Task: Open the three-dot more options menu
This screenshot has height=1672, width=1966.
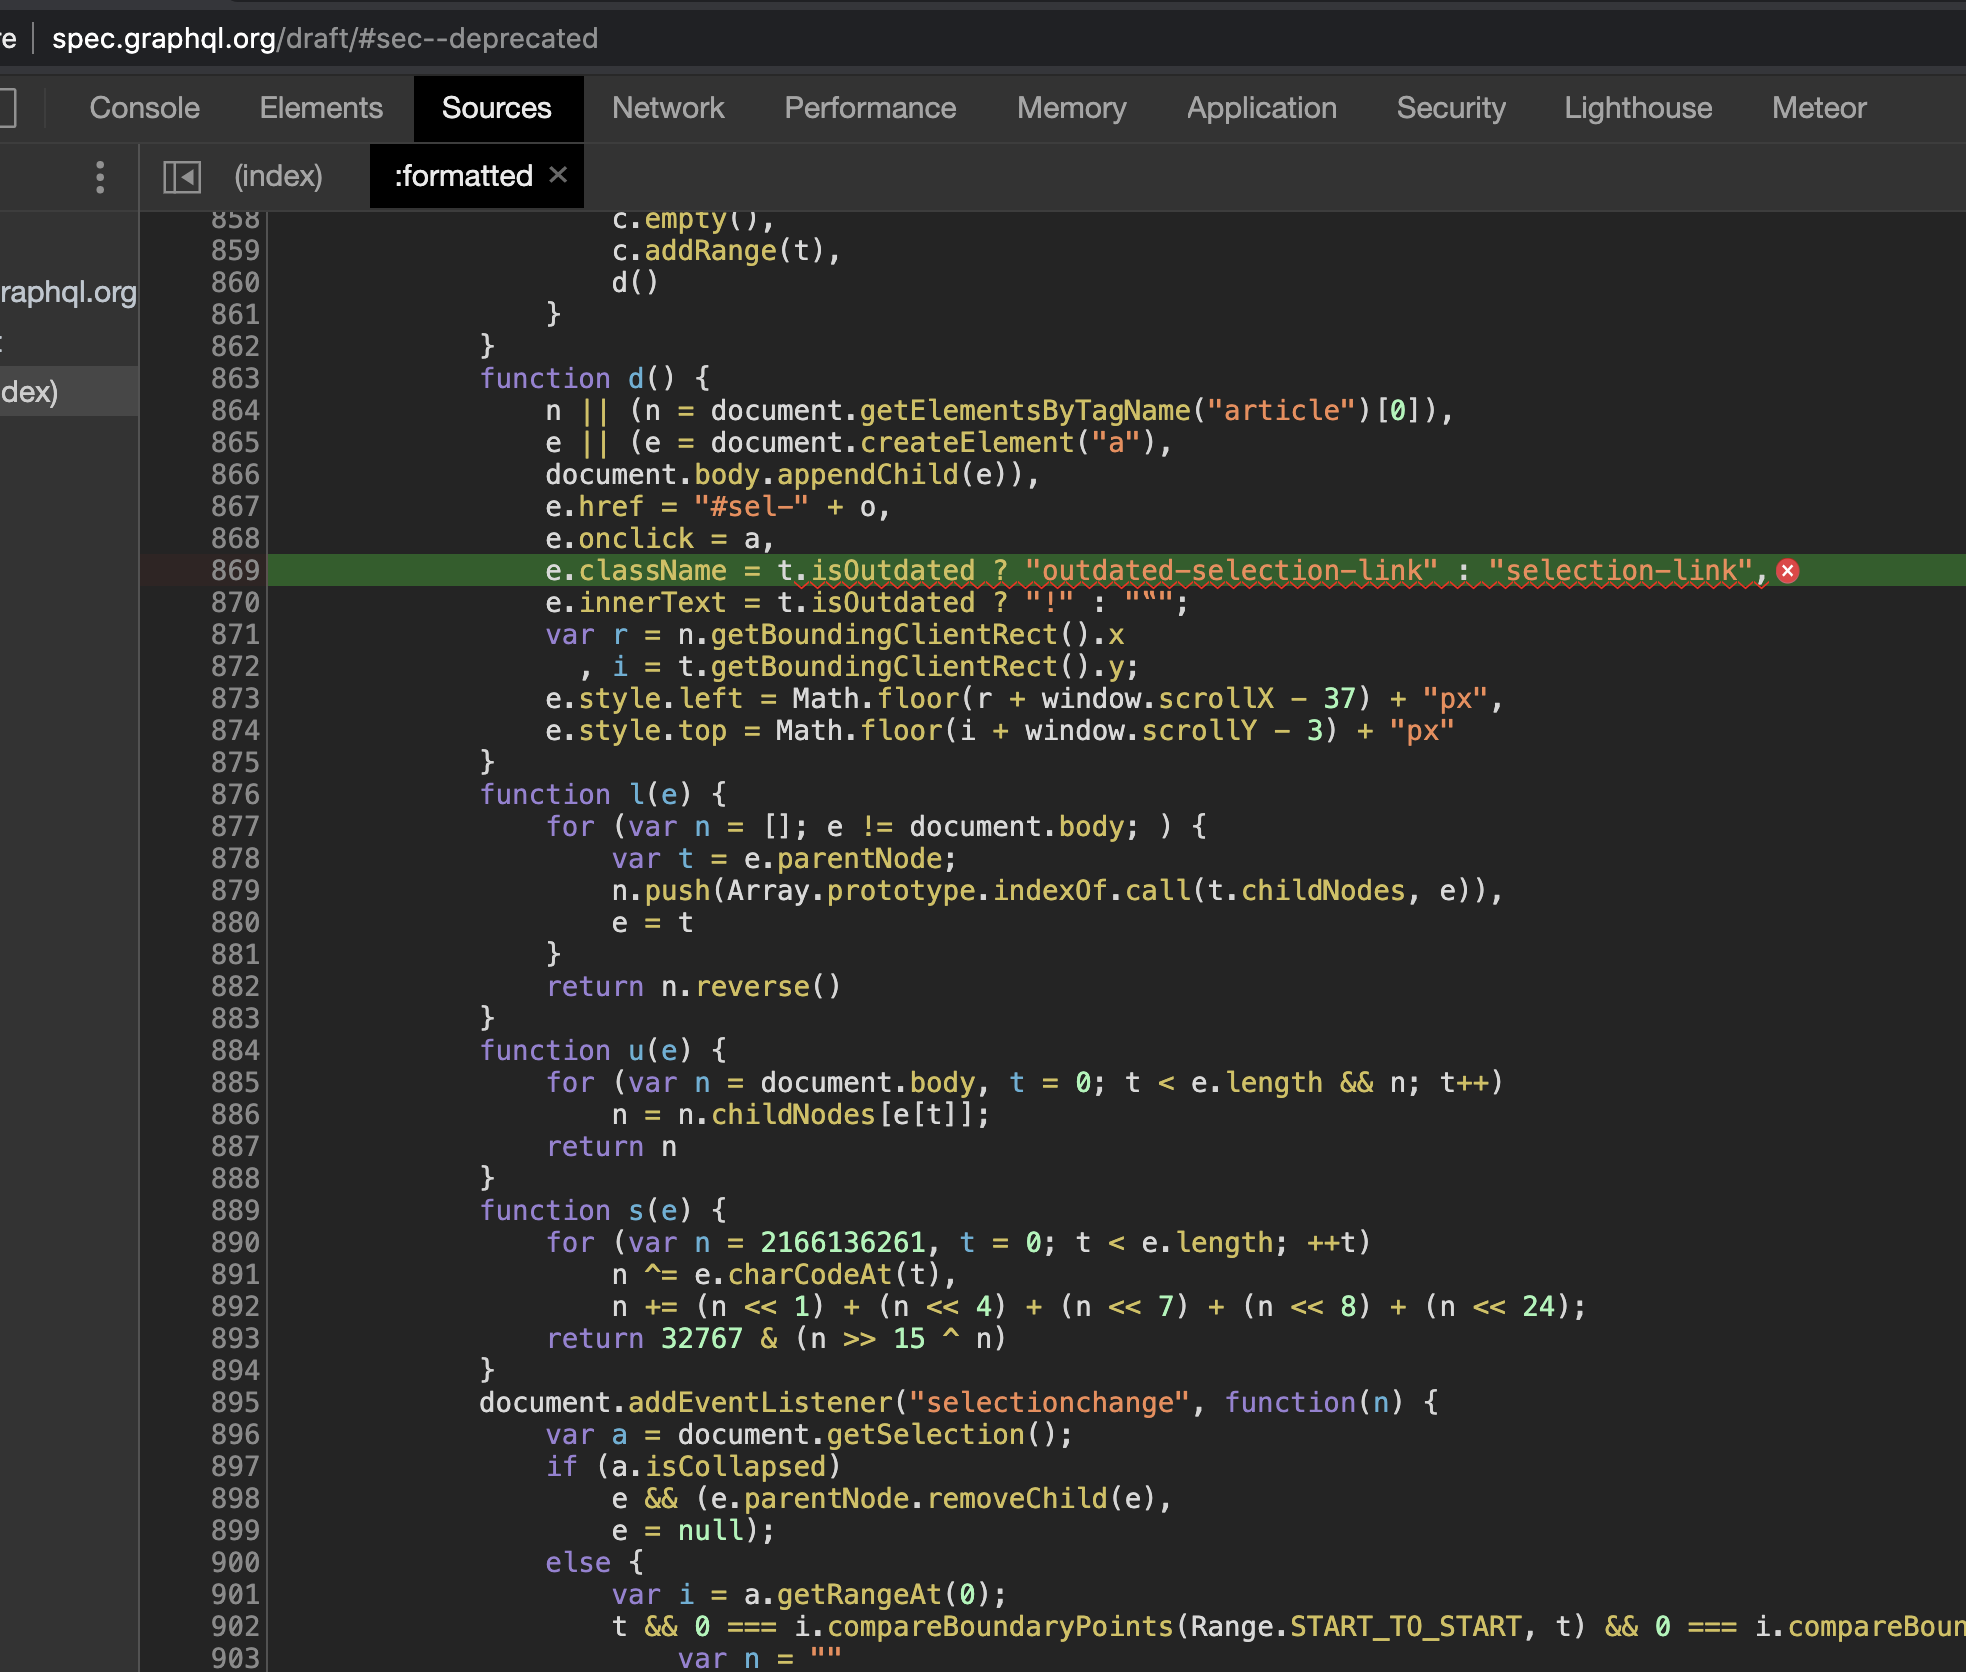Action: [100, 177]
